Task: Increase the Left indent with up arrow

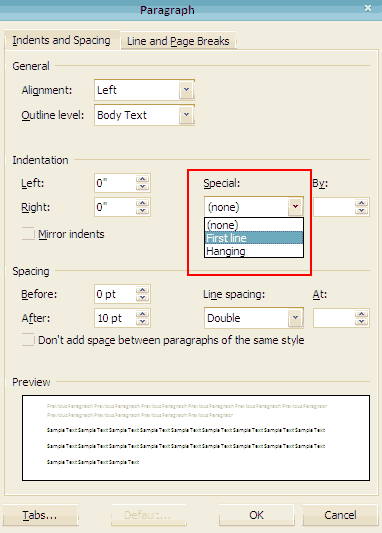Action: (x=142, y=179)
